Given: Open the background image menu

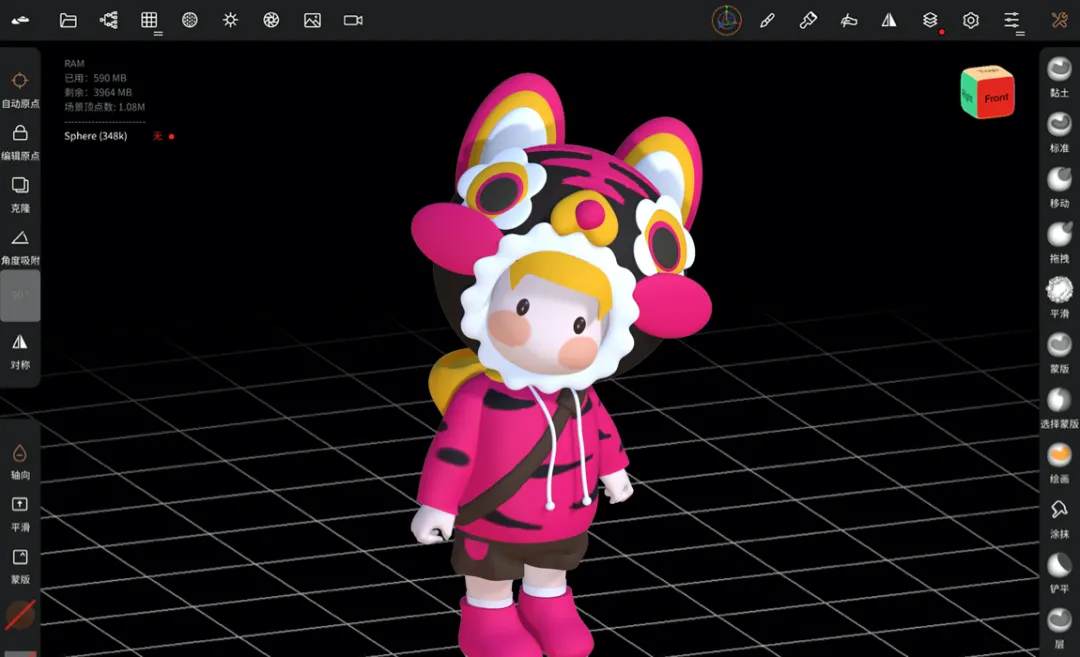Looking at the screenshot, I should click(x=312, y=20).
